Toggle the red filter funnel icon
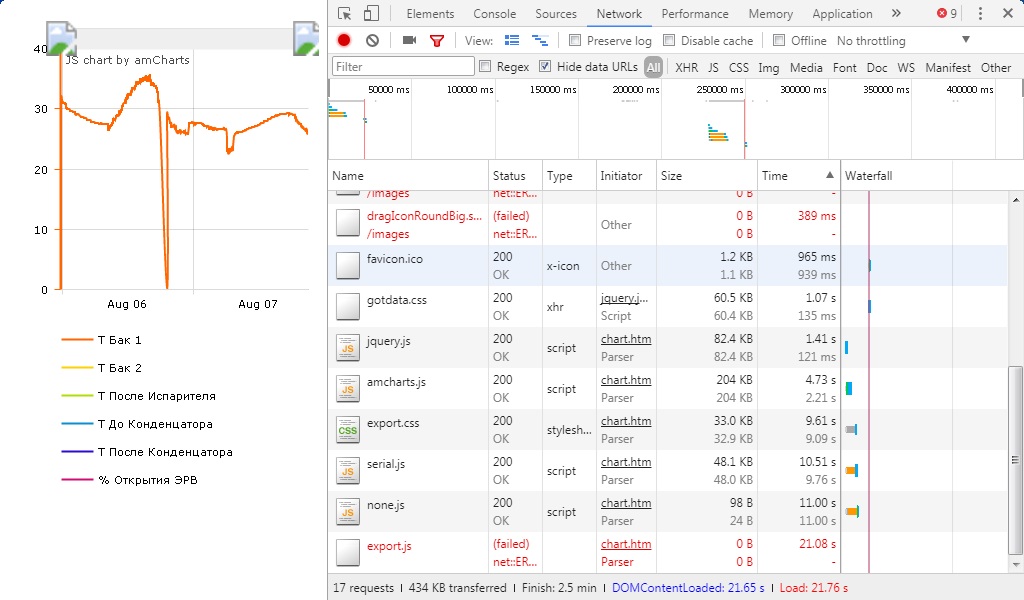This screenshot has width=1024, height=600. 436,41
